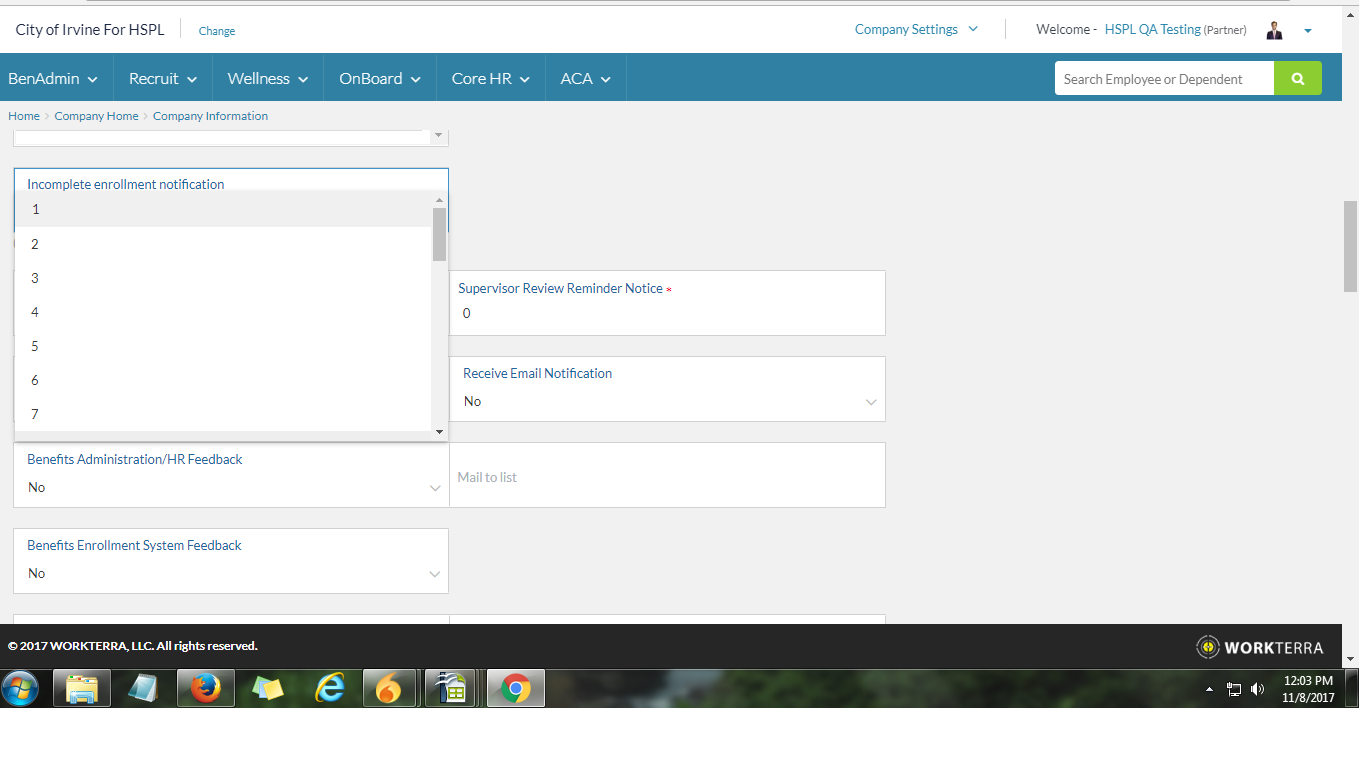The height and width of the screenshot is (768, 1366).
Task: Launch Internet Explorer from the taskbar
Action: pos(329,688)
